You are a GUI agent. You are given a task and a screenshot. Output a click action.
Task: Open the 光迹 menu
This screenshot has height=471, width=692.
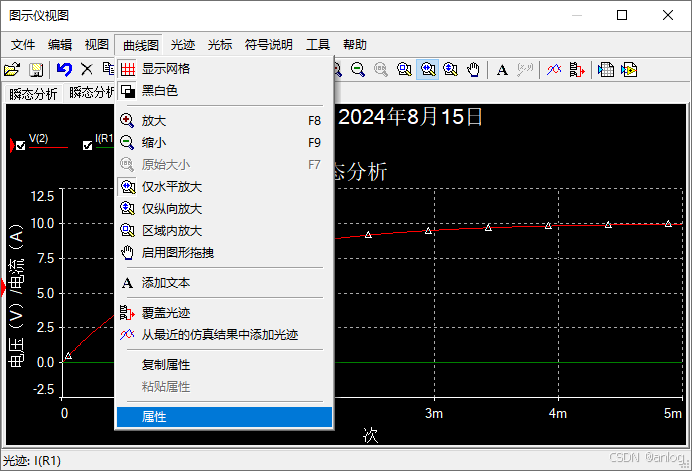pos(183,45)
